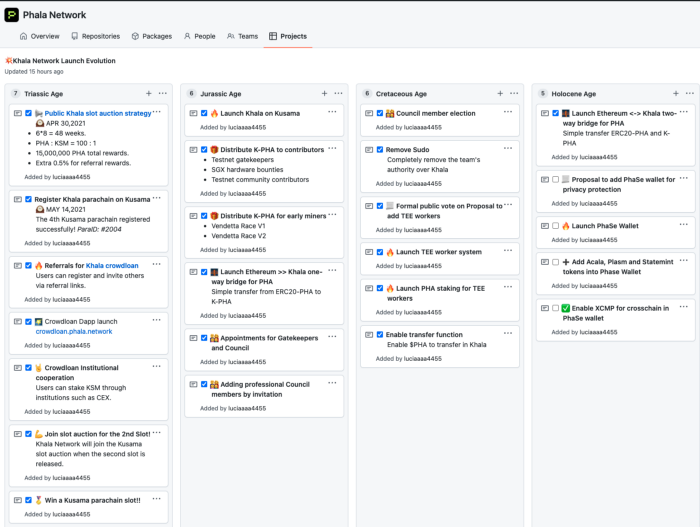700x527 pixels.
Task: Open Triassic Age column options menu
Action: pyautogui.click(x=162, y=93)
